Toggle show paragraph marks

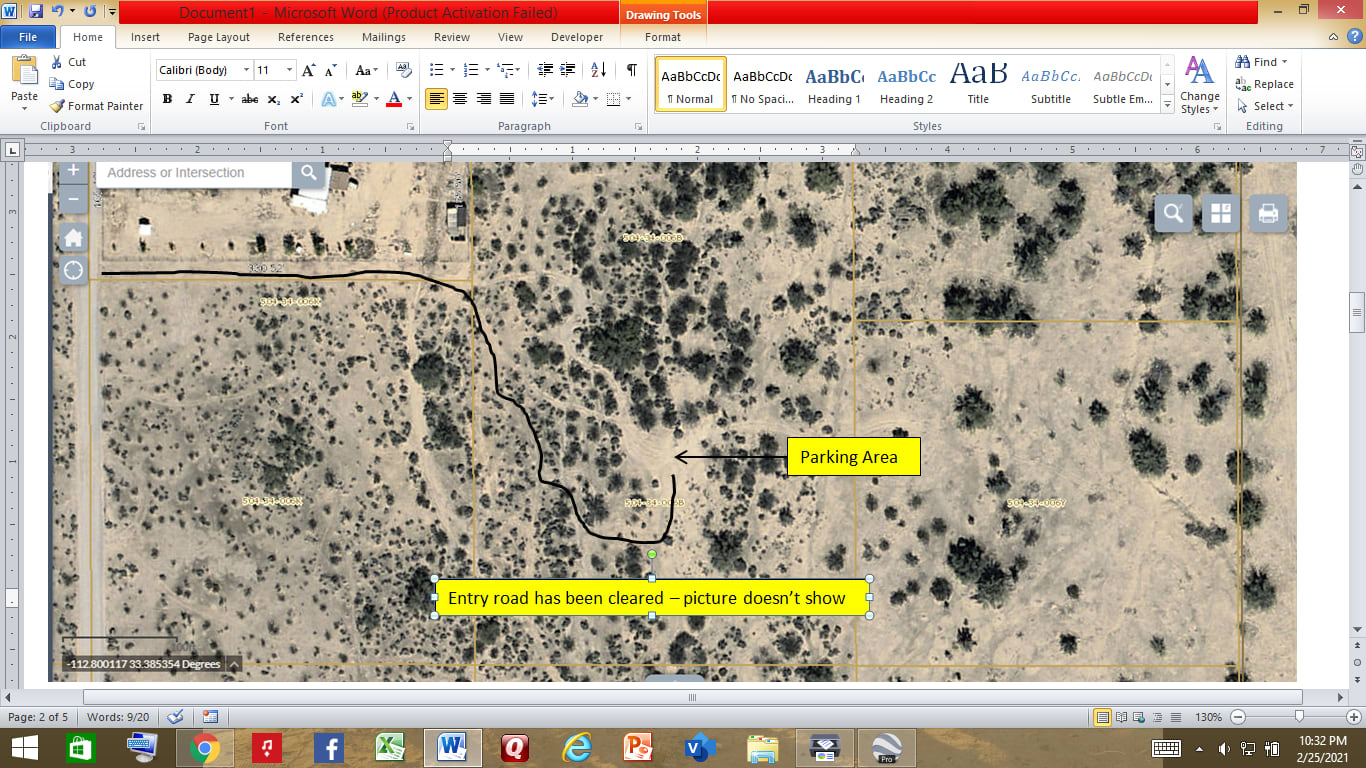click(x=631, y=70)
